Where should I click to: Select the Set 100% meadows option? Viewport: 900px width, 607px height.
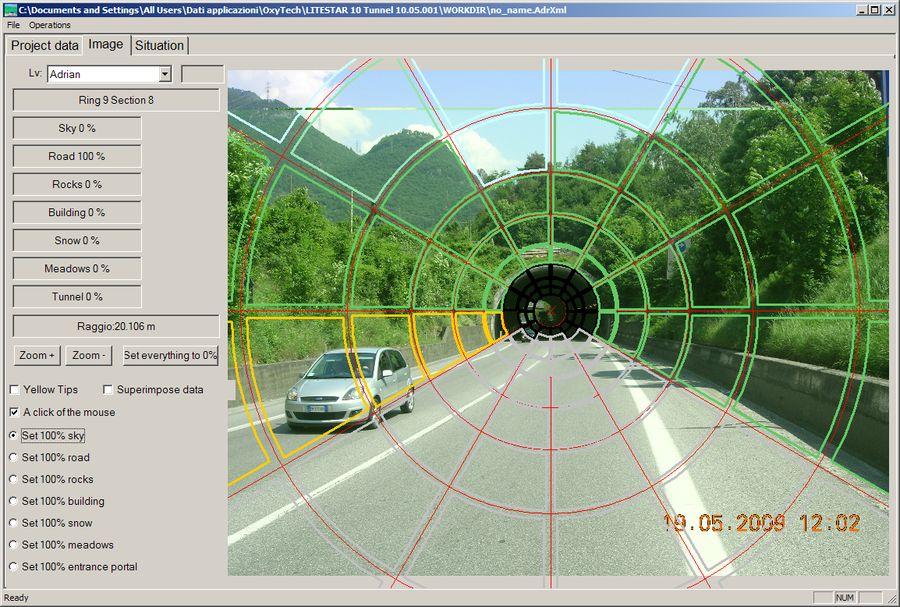(14, 545)
